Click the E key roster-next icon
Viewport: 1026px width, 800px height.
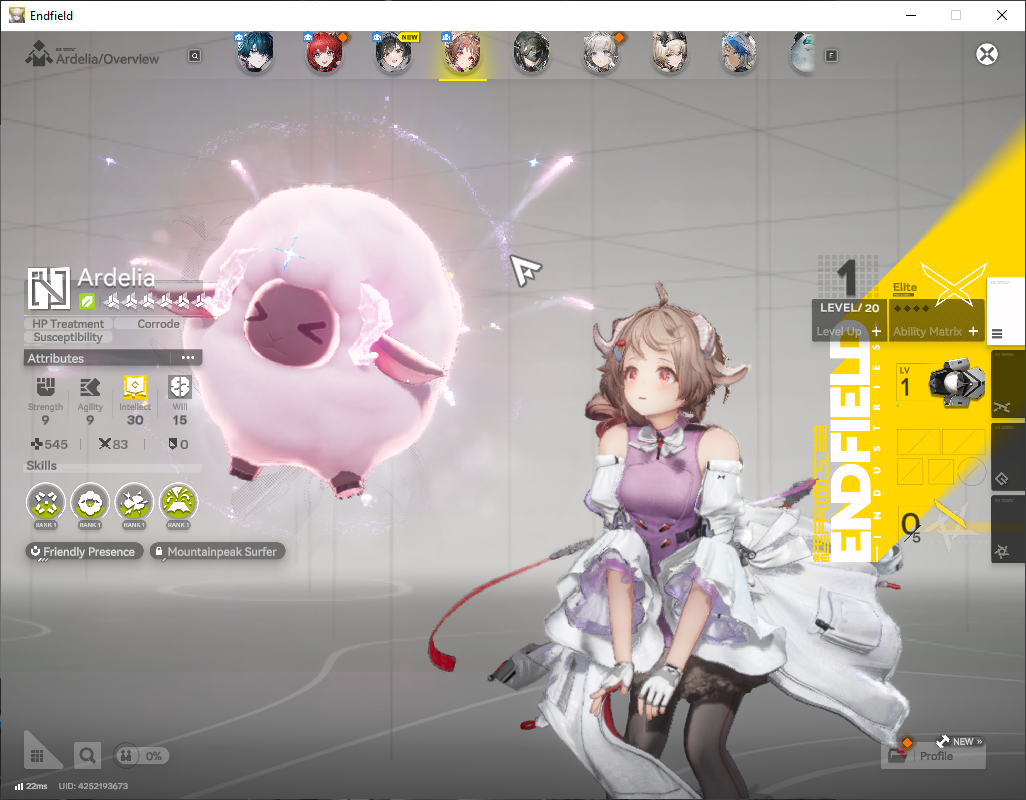tap(831, 56)
